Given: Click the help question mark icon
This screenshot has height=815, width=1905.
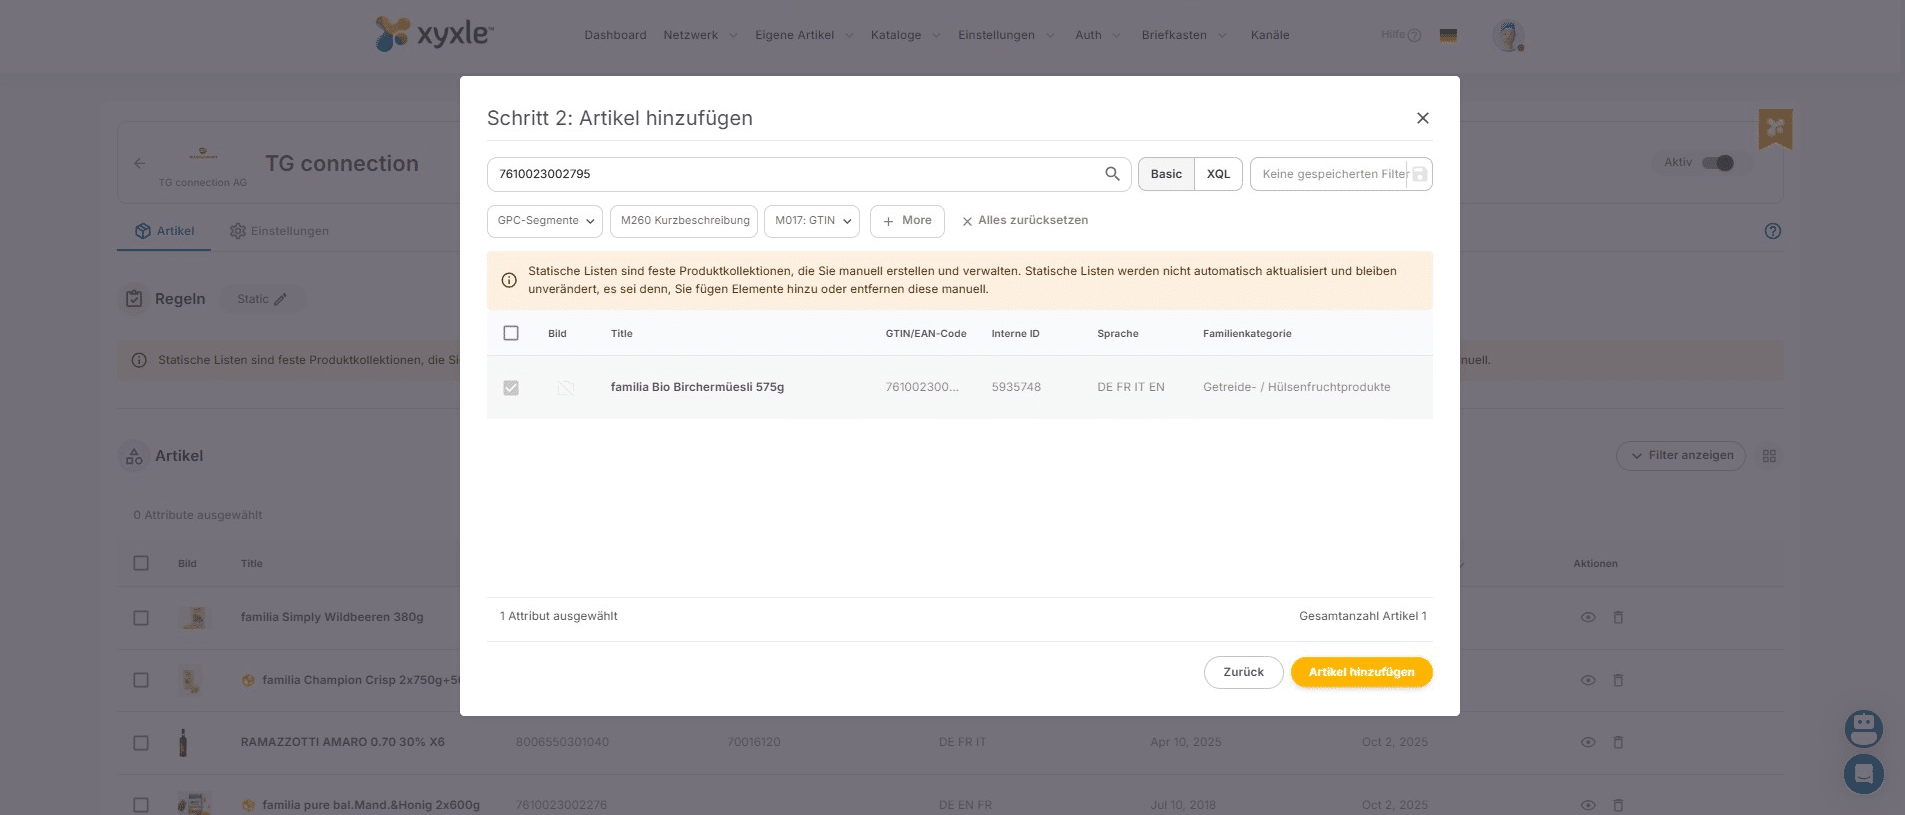Looking at the screenshot, I should tap(1772, 231).
